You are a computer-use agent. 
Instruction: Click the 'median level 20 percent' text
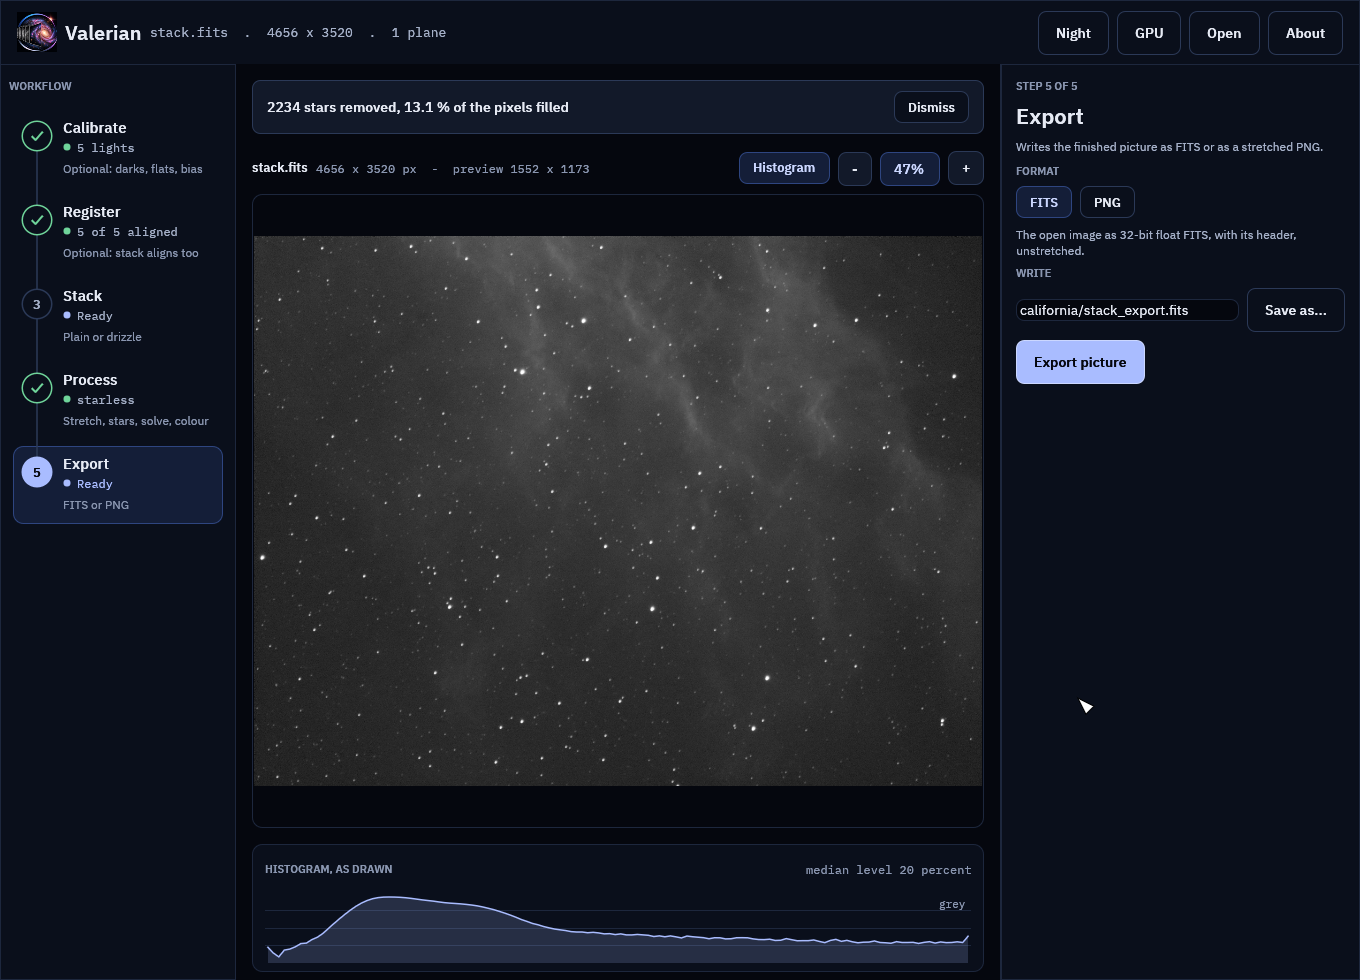point(888,870)
